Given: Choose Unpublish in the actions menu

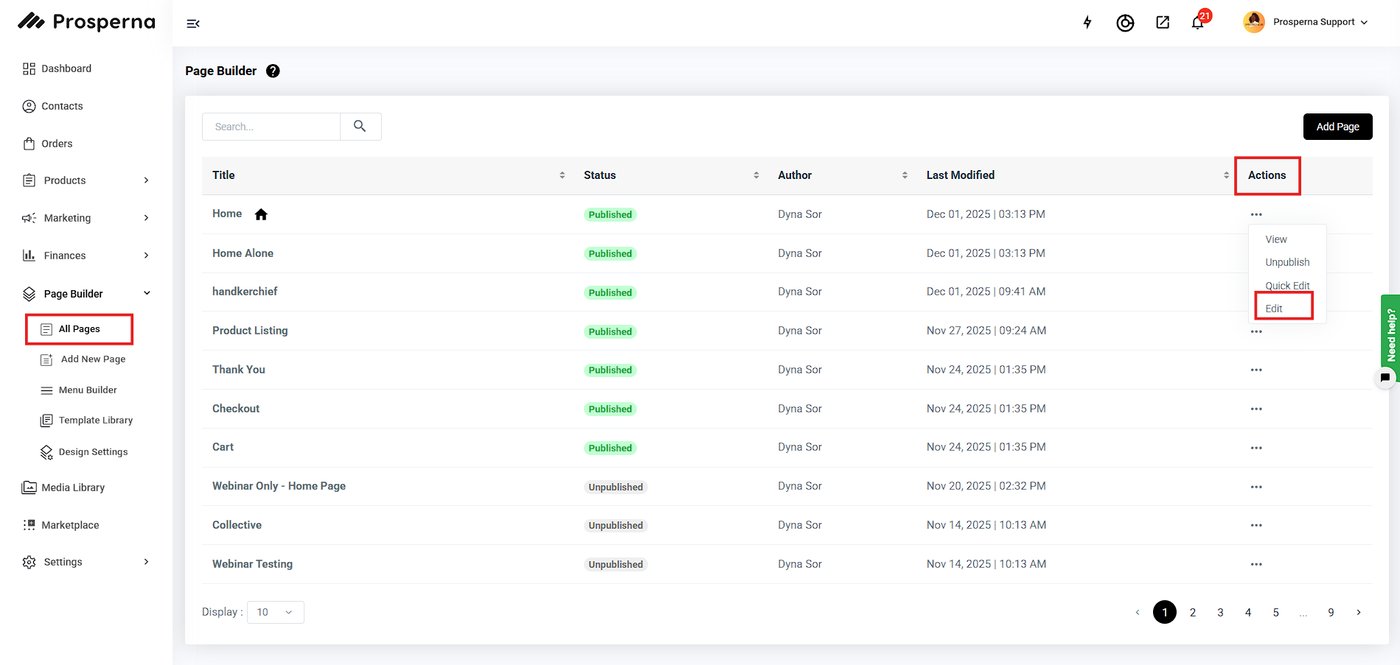Looking at the screenshot, I should click(x=1287, y=262).
